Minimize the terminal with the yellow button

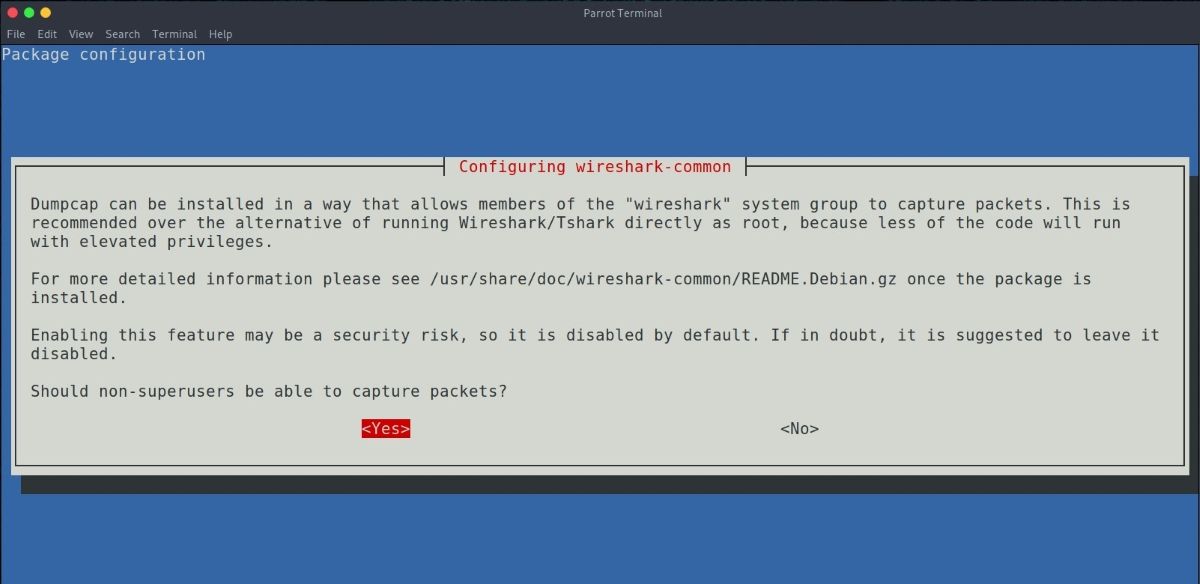pos(28,13)
